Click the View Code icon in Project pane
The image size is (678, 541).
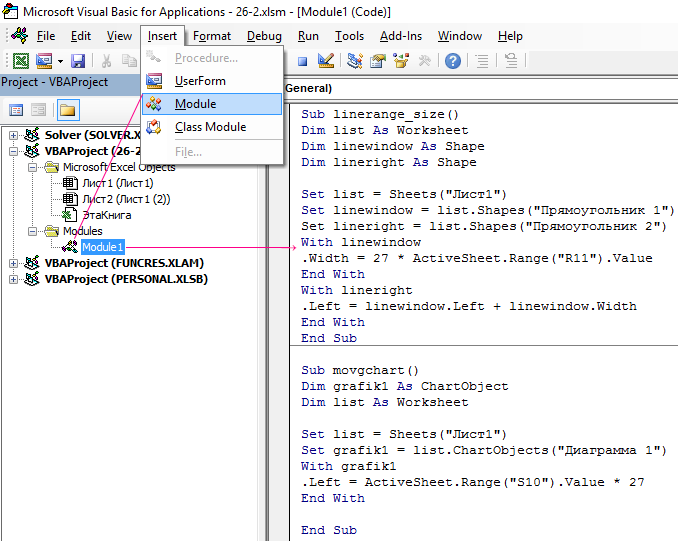16,110
